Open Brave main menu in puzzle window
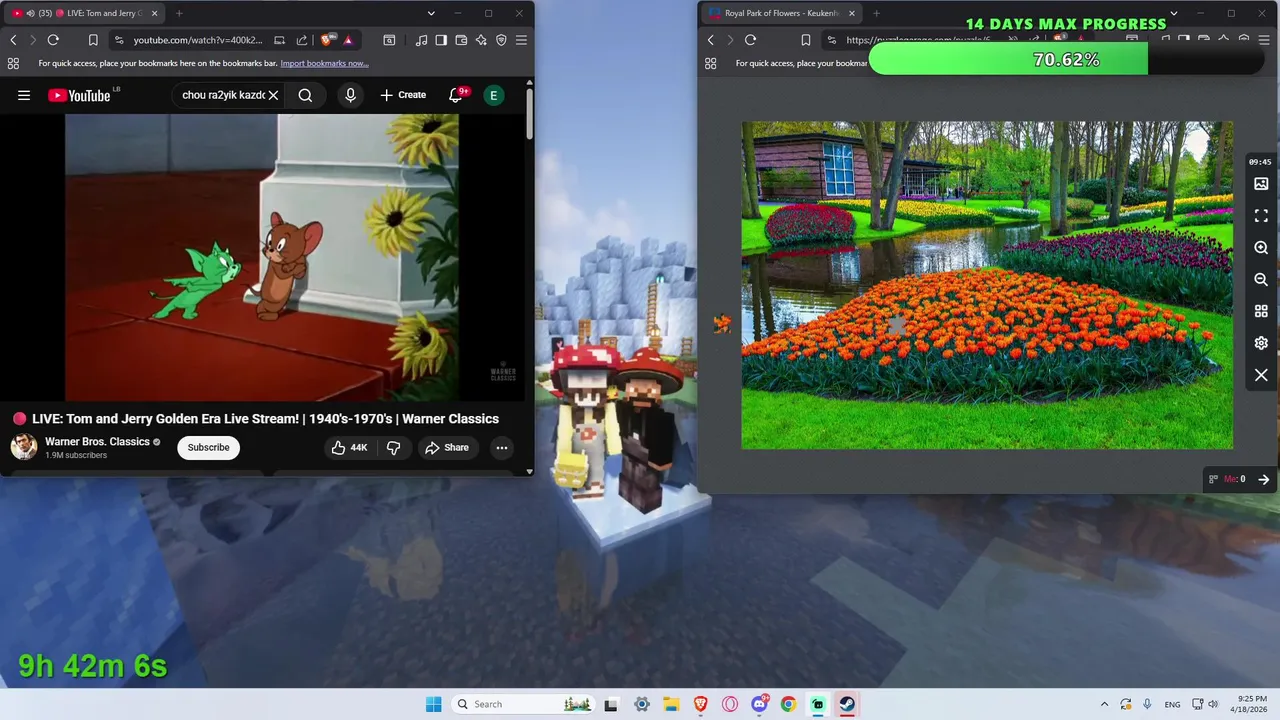The height and width of the screenshot is (720, 1280). point(1264,40)
